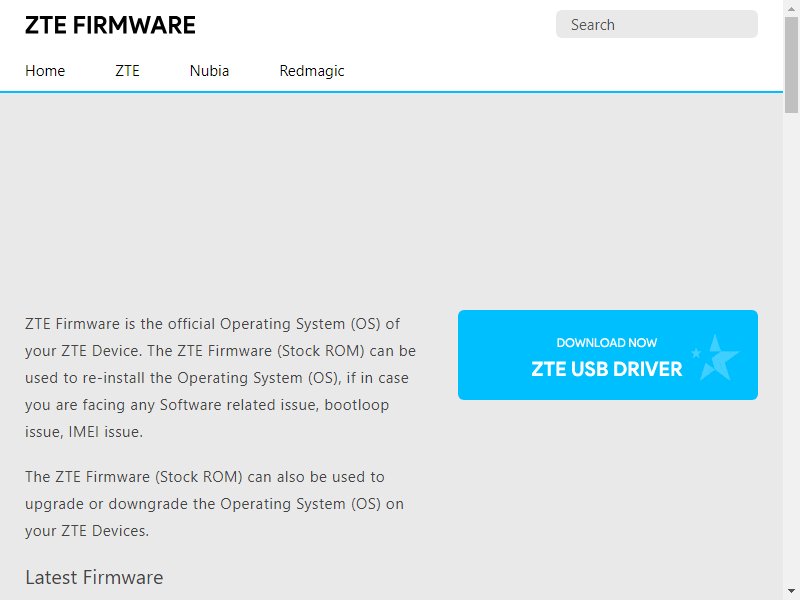Click the Download Now ZTE USB Driver banner

[x=608, y=355]
